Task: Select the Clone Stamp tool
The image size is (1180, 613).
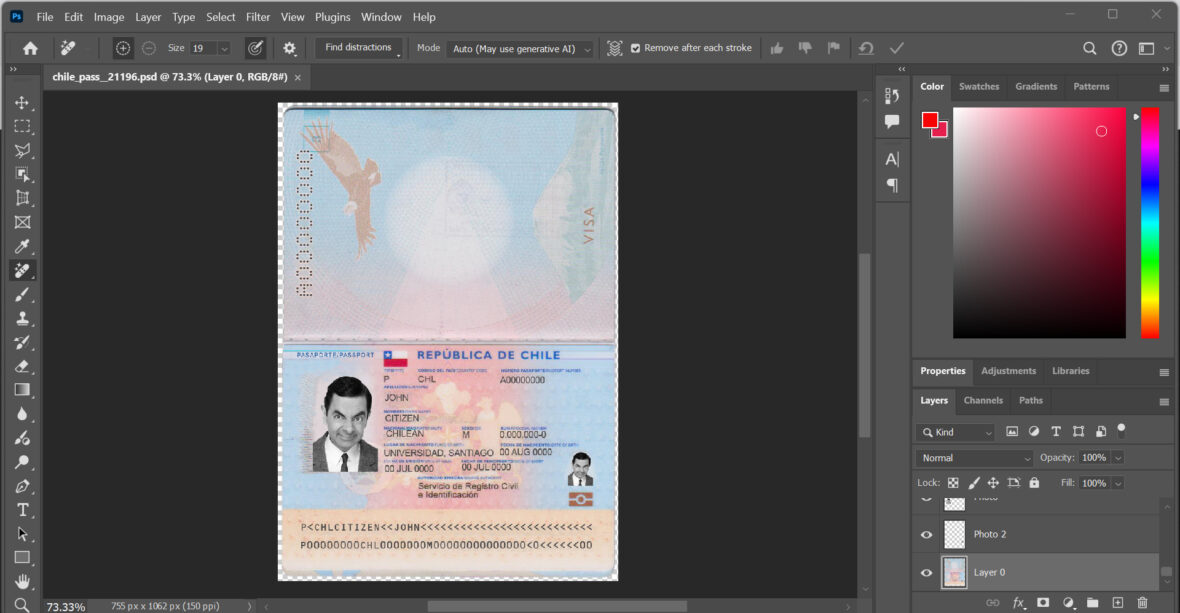Action: [22, 318]
